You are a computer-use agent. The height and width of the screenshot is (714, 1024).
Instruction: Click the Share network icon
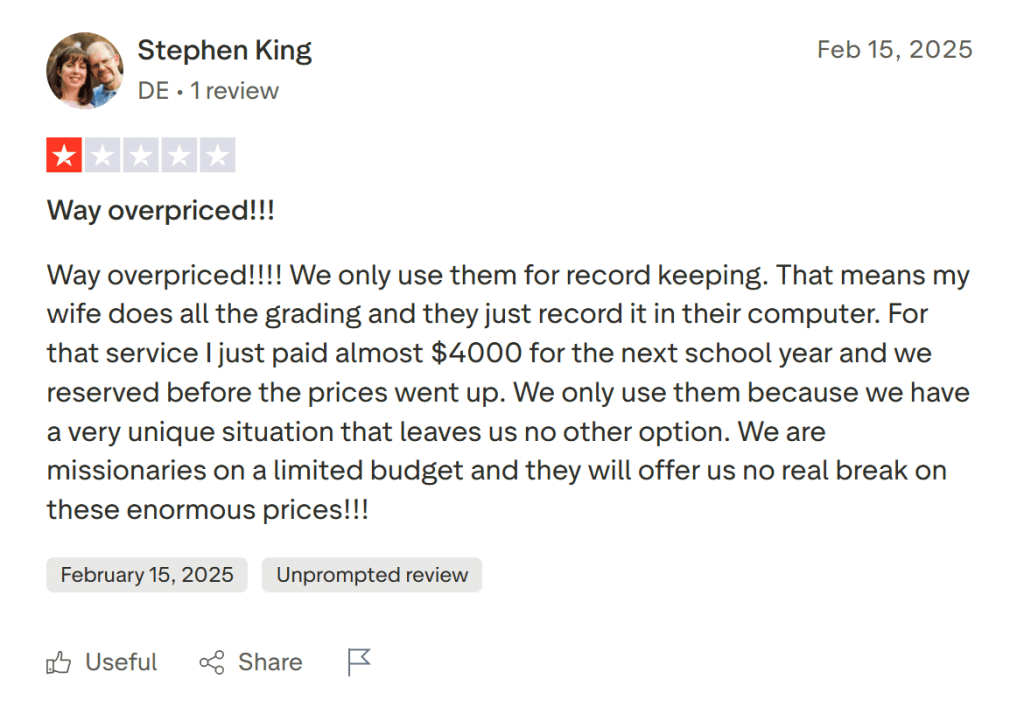pyautogui.click(x=212, y=662)
